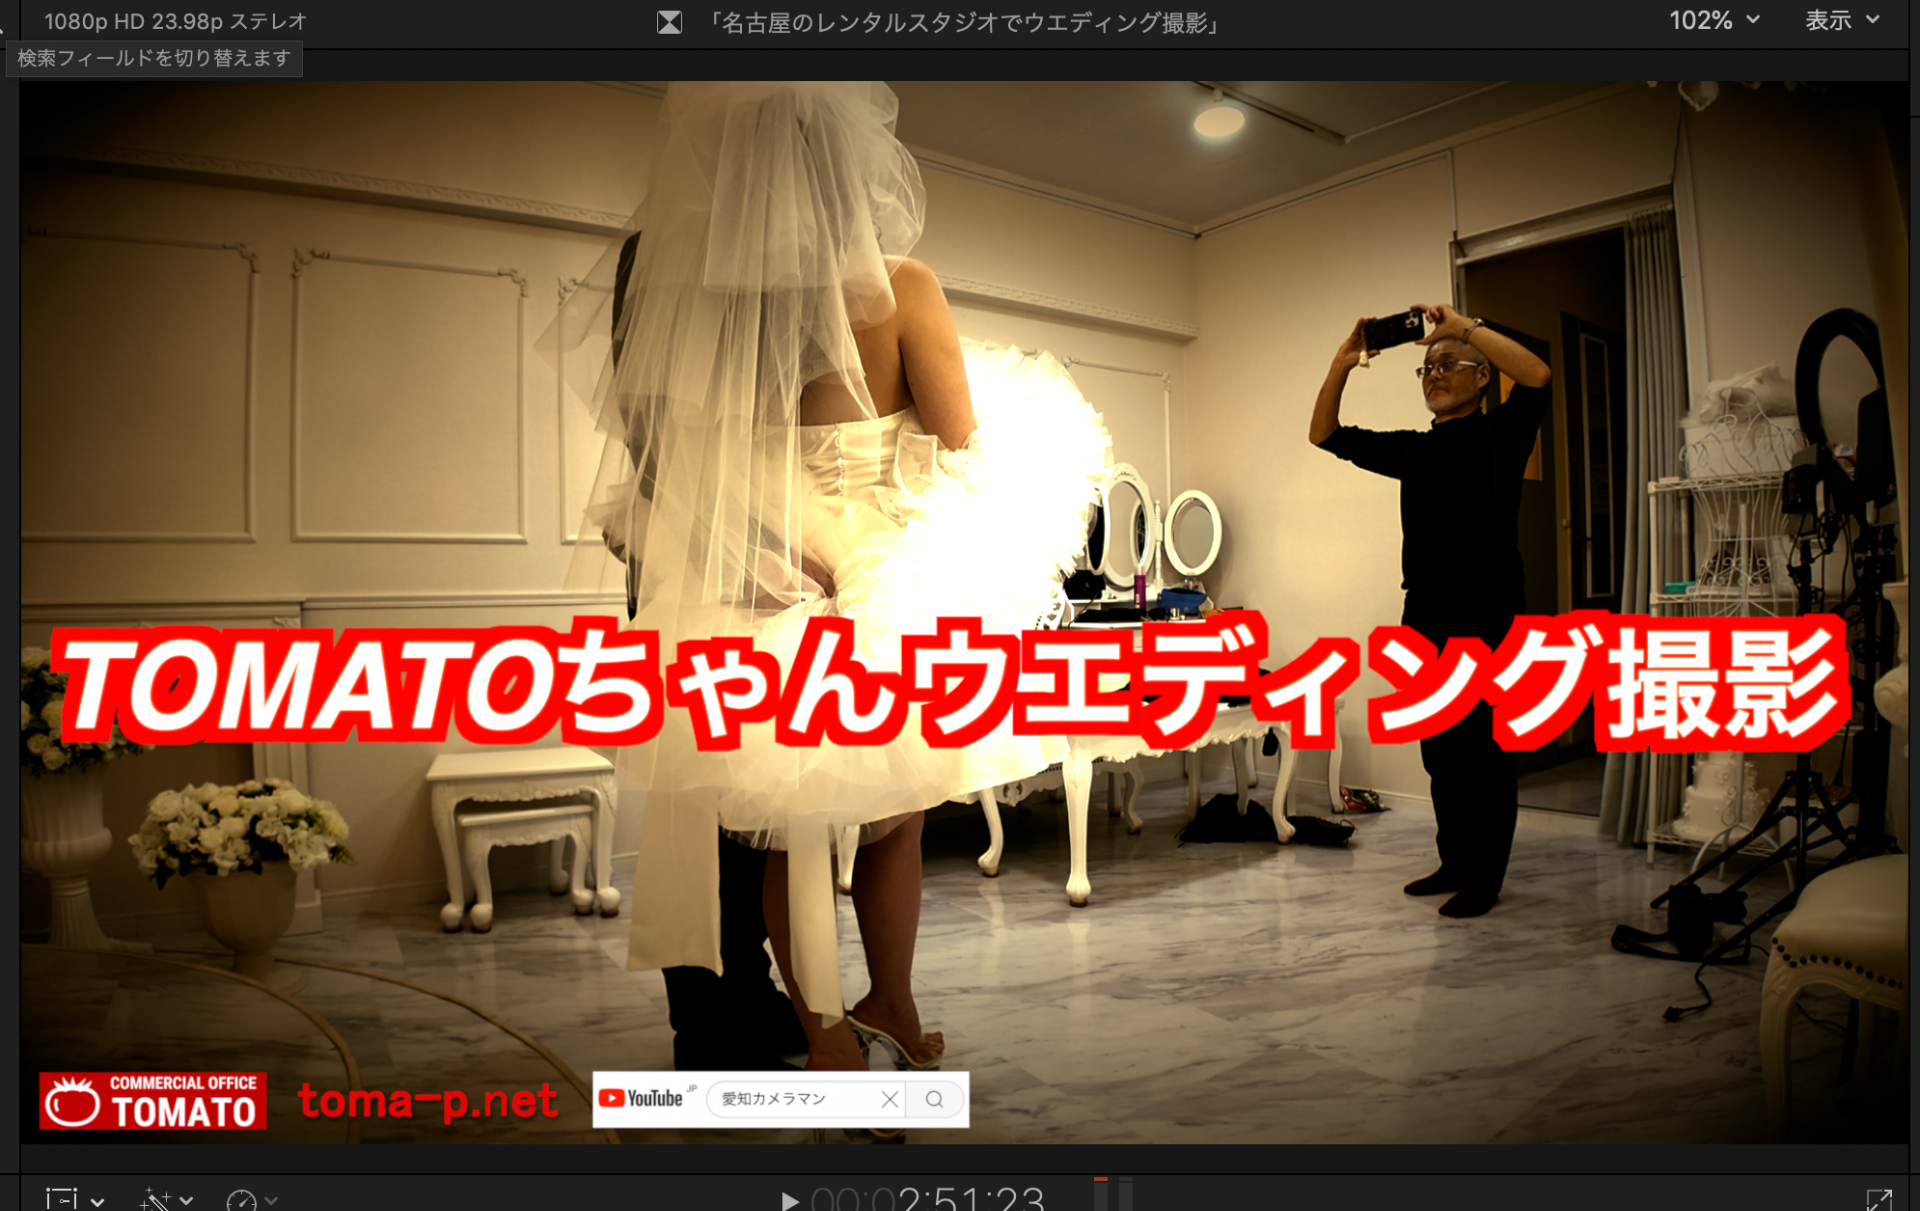Expand the enhancements menu chevron
The width and height of the screenshot is (1920, 1211).
186,1200
